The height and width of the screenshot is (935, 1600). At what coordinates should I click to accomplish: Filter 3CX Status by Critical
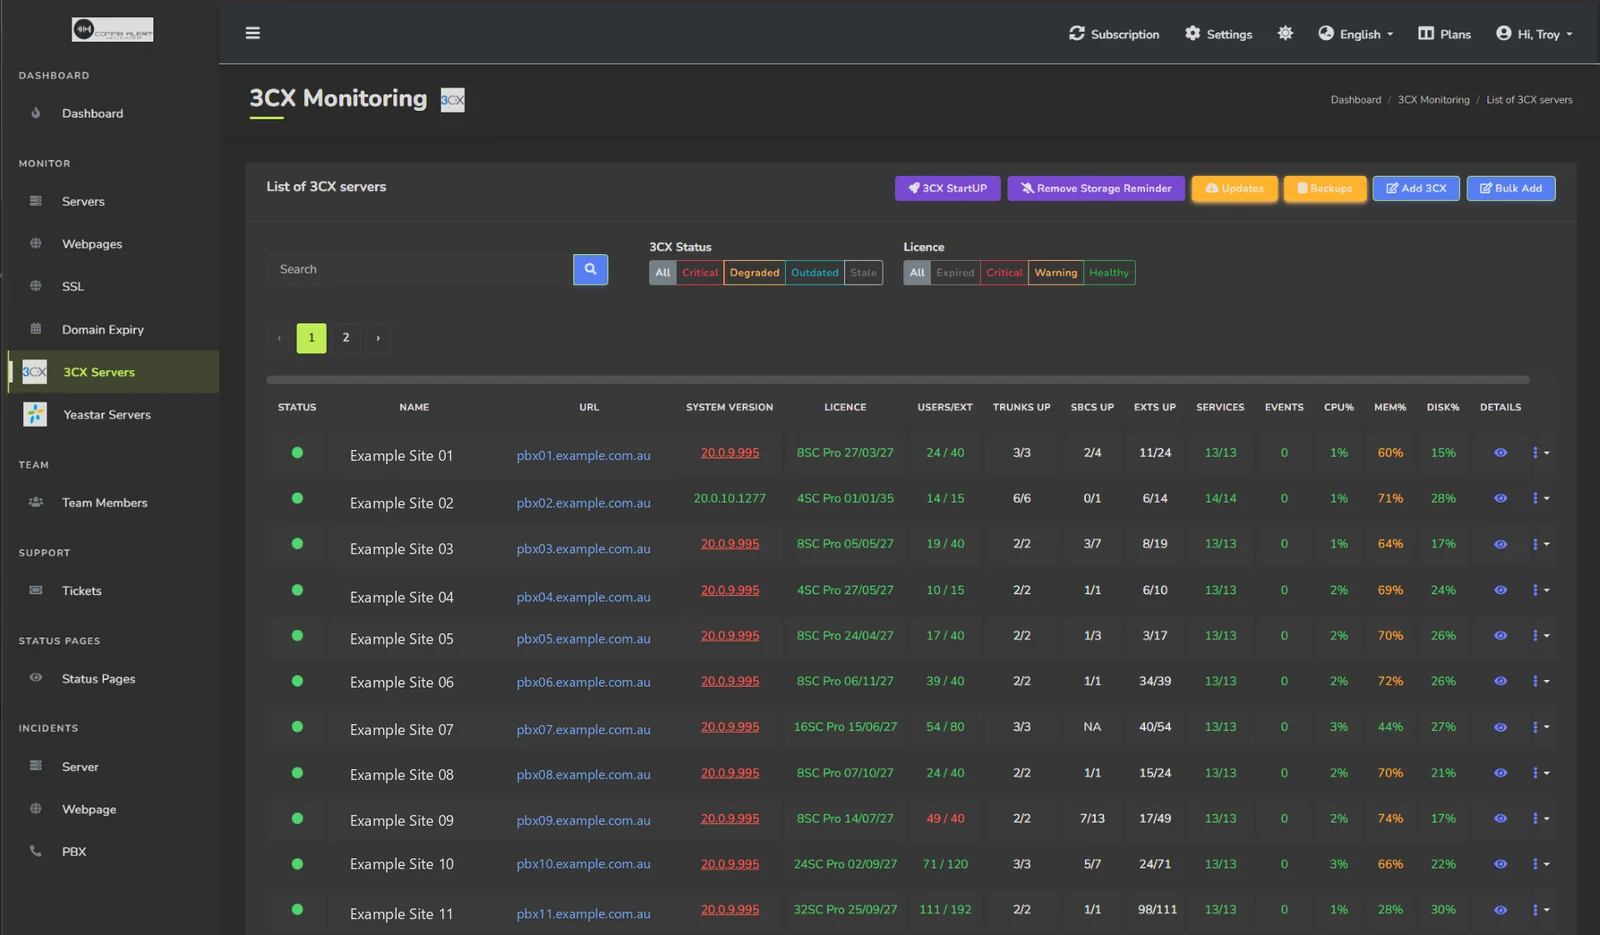pos(700,273)
